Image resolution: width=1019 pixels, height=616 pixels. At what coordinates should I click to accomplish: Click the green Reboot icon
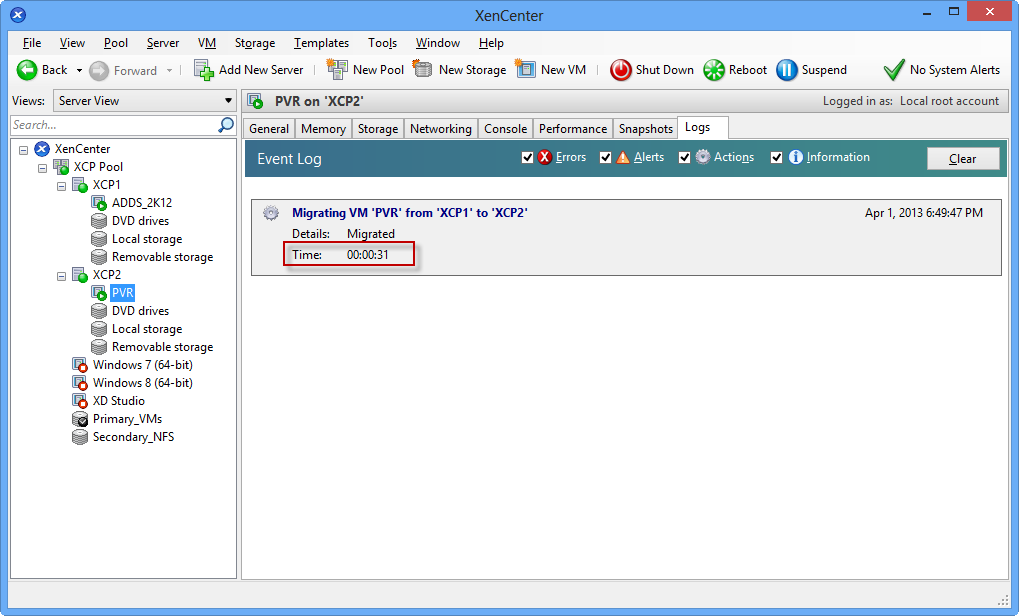pos(714,70)
